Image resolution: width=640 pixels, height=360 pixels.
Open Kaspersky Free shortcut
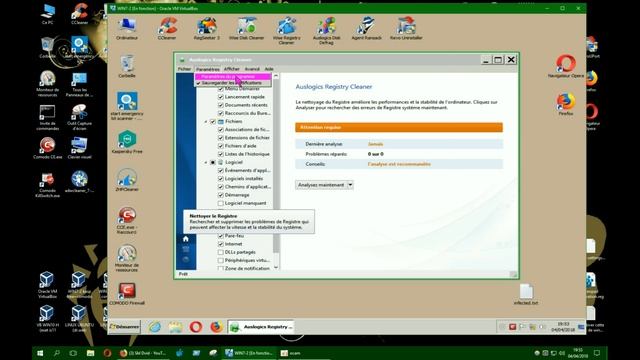tap(127, 142)
